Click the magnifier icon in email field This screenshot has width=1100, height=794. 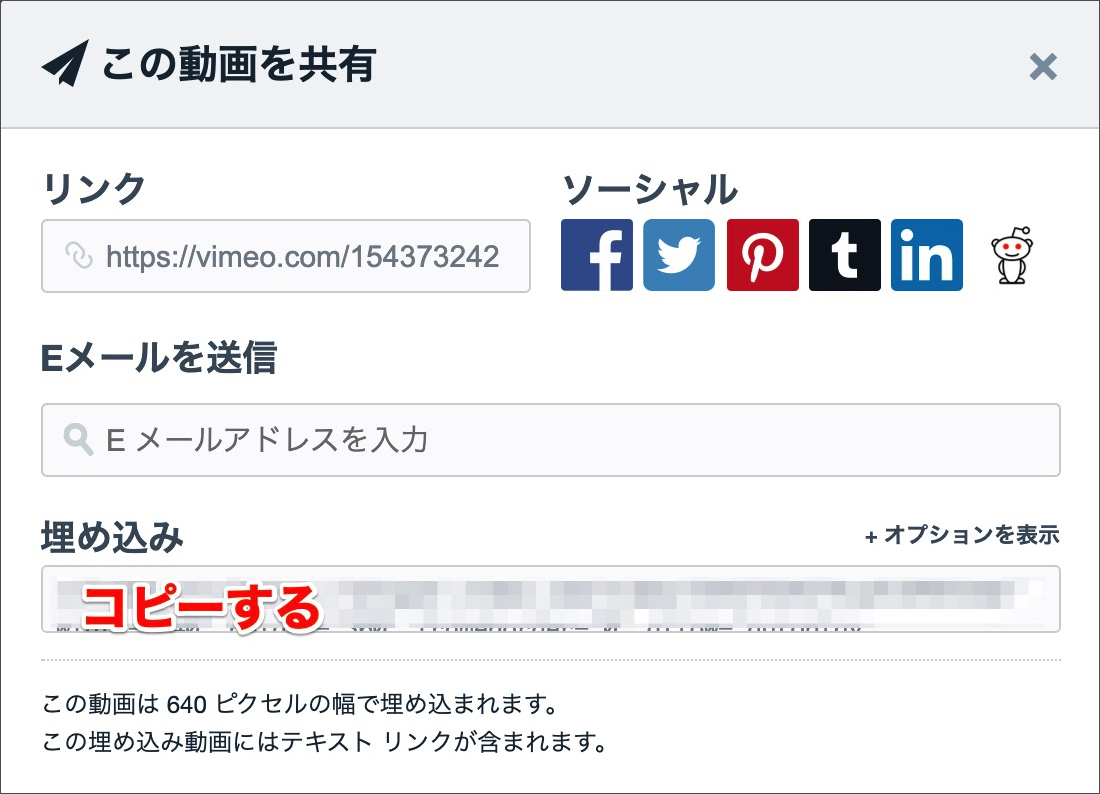tap(78, 440)
